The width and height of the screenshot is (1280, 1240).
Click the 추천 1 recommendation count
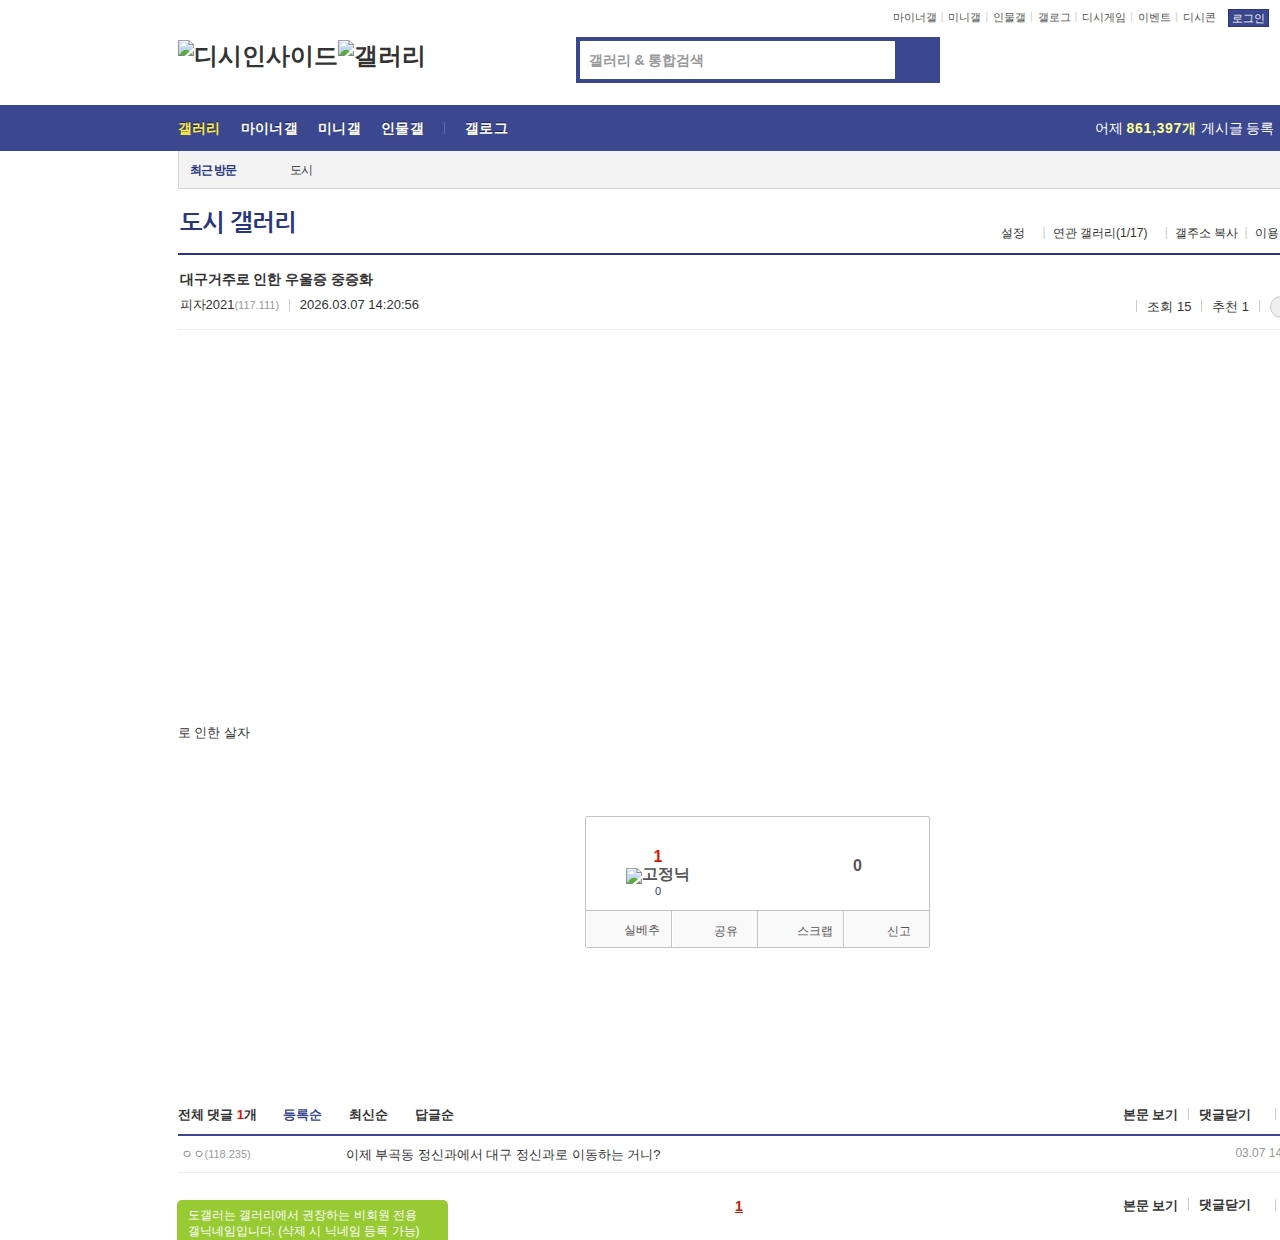click(x=1230, y=306)
